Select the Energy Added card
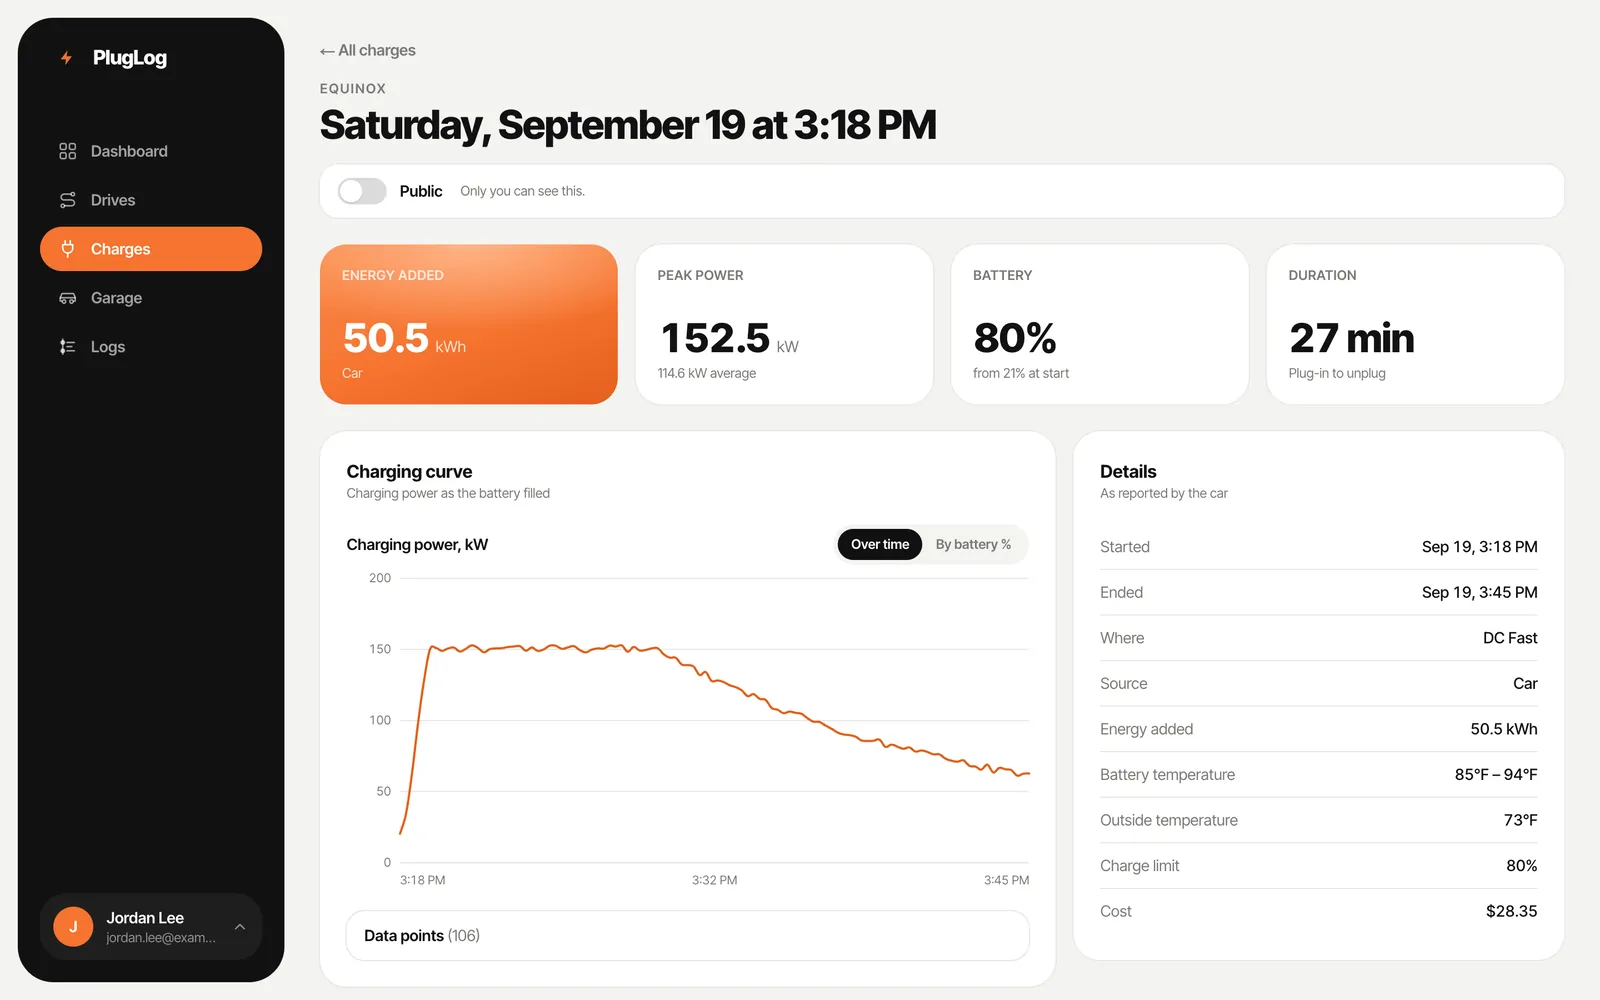The width and height of the screenshot is (1600, 1000). 469,324
